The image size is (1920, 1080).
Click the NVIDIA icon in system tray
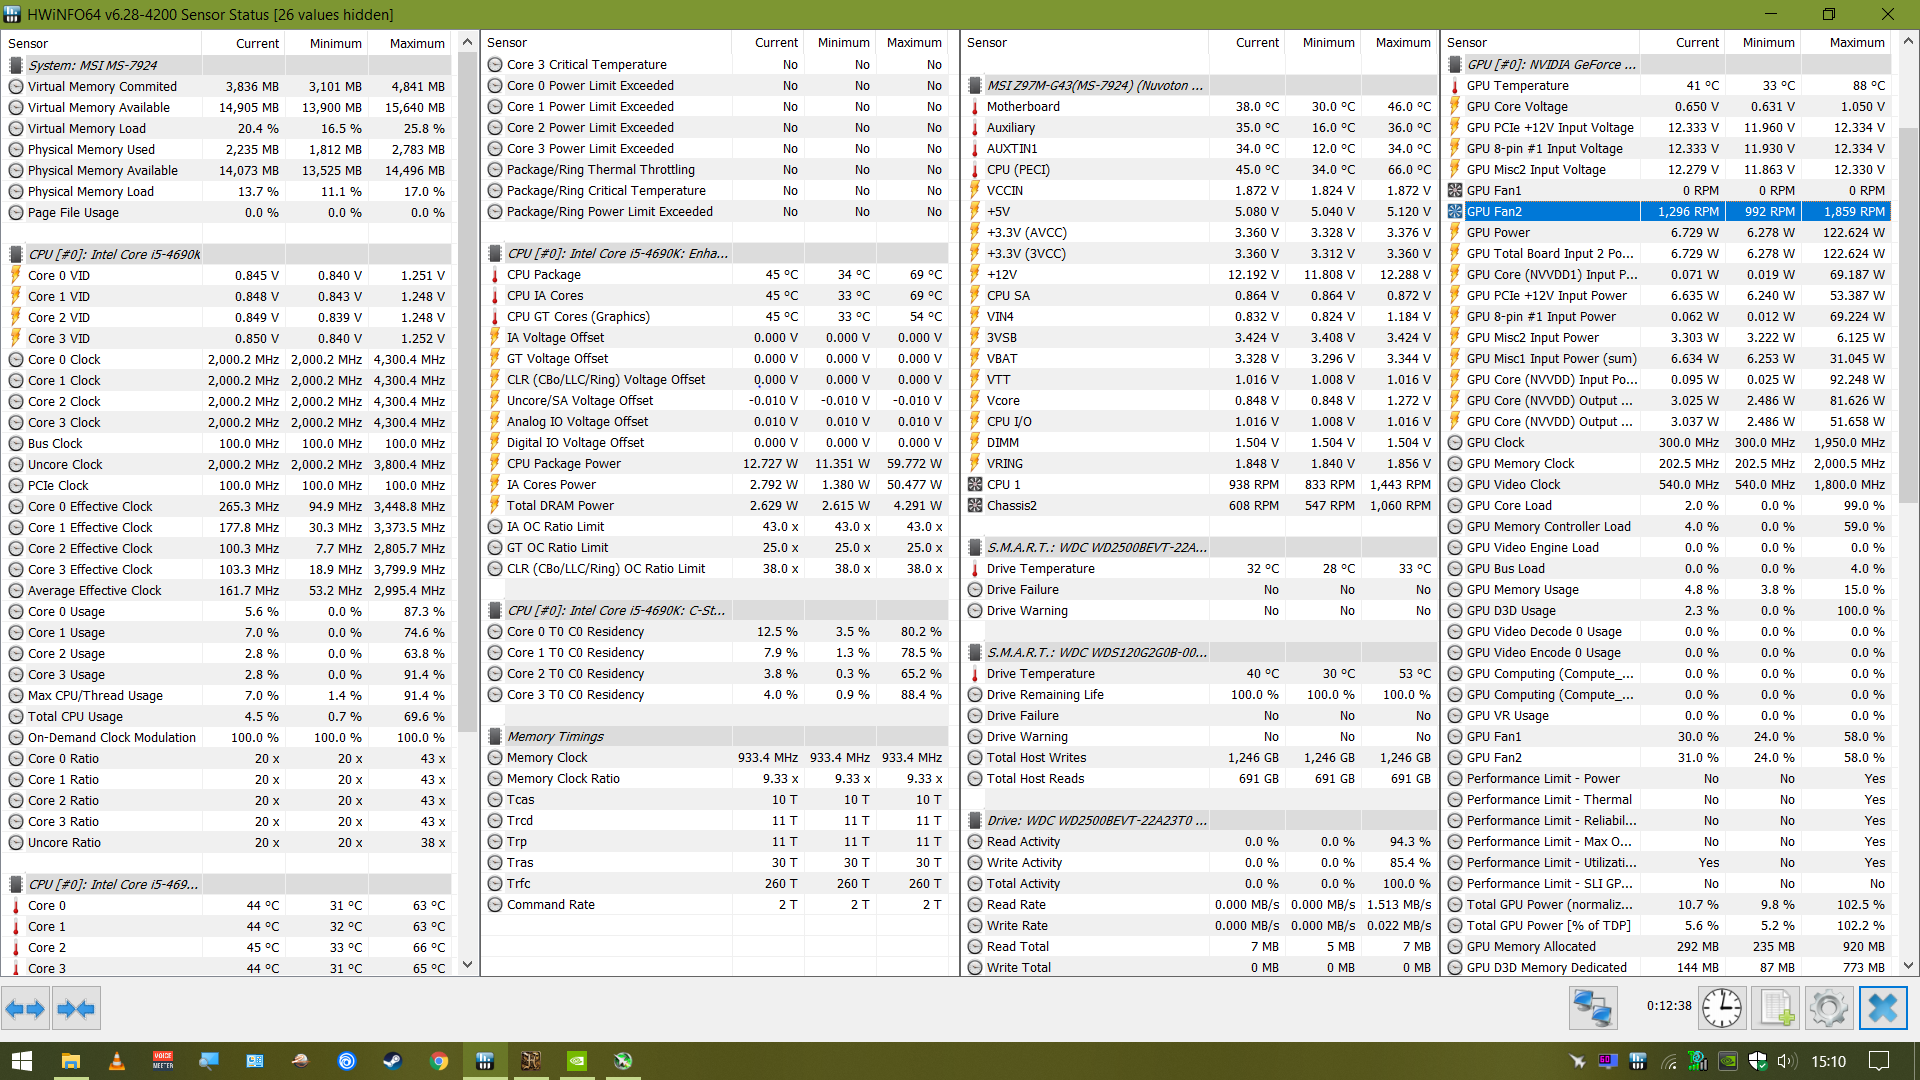[x=1727, y=1061]
